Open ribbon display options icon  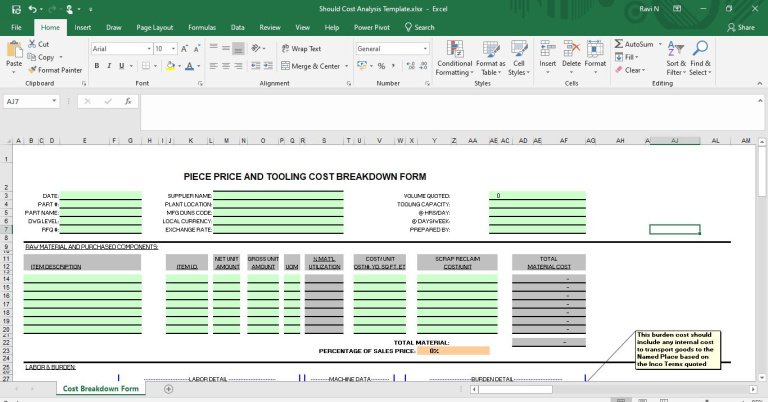pyautogui.click(x=677, y=9)
